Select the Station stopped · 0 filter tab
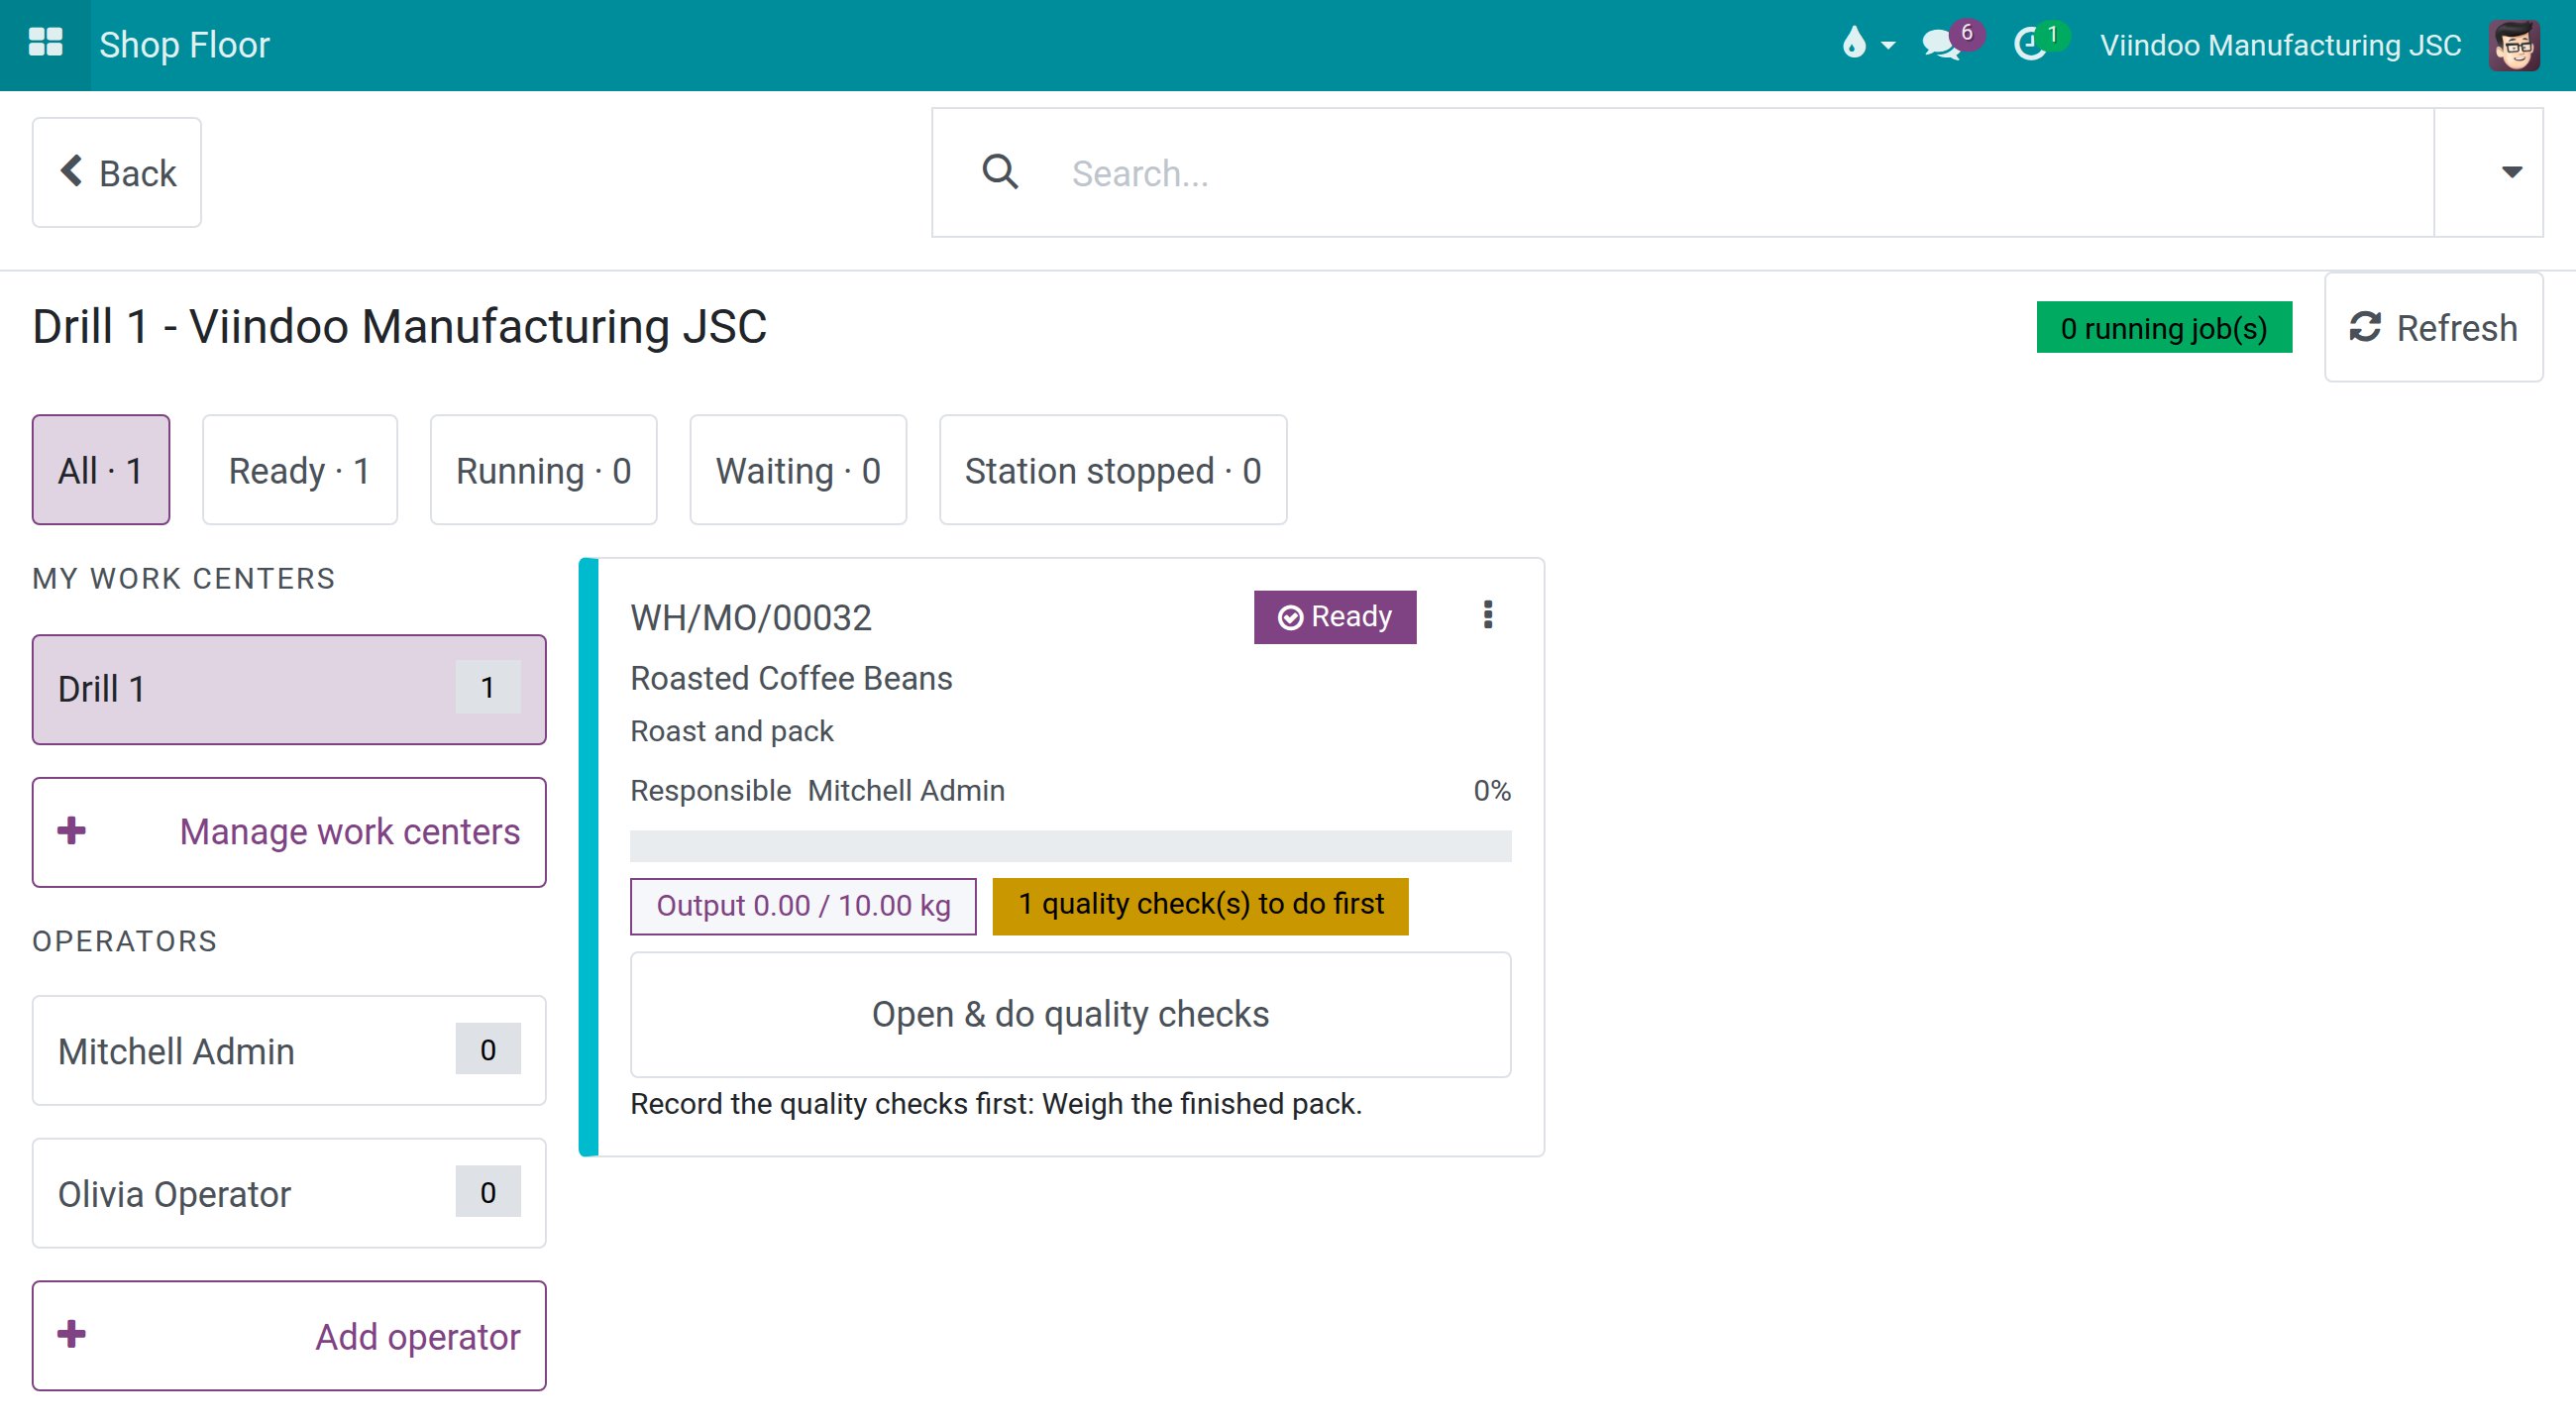Image resolution: width=2576 pixels, height=1427 pixels. click(x=1112, y=470)
